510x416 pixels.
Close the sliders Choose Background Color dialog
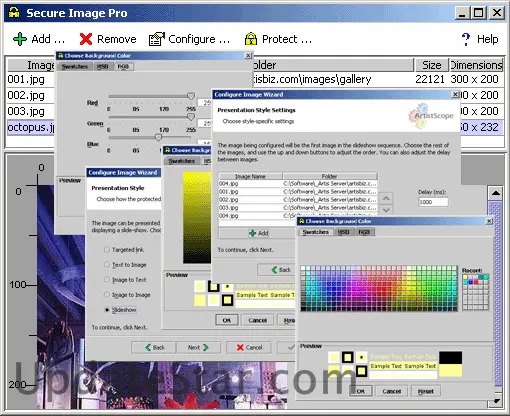tap(248, 56)
